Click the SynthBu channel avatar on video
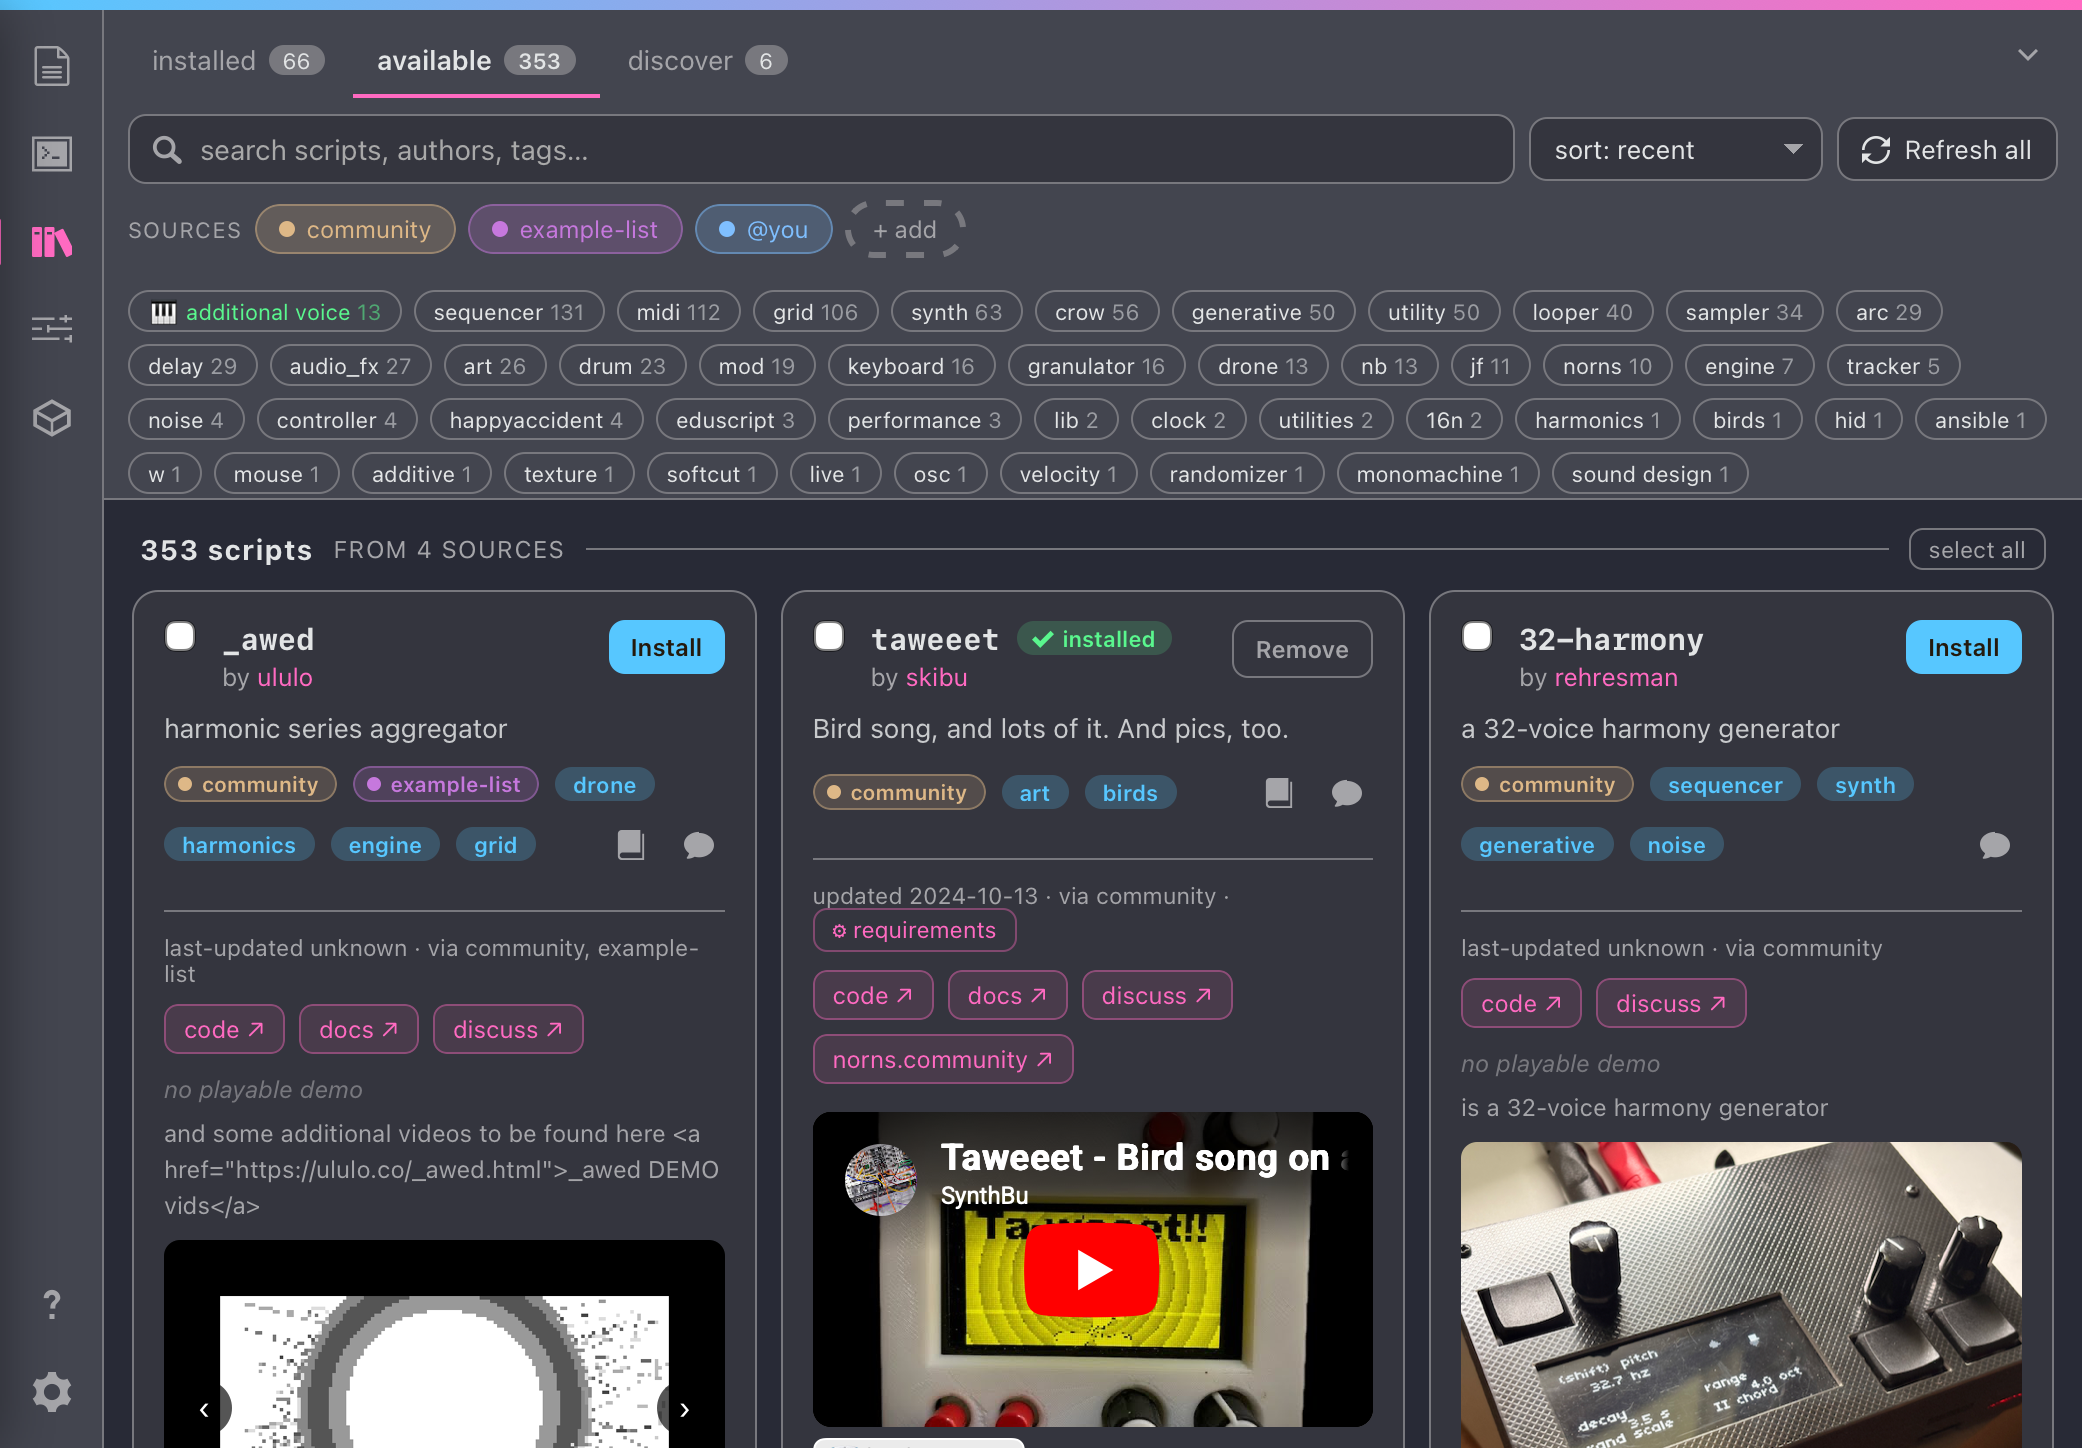The width and height of the screenshot is (2082, 1448). [880, 1180]
